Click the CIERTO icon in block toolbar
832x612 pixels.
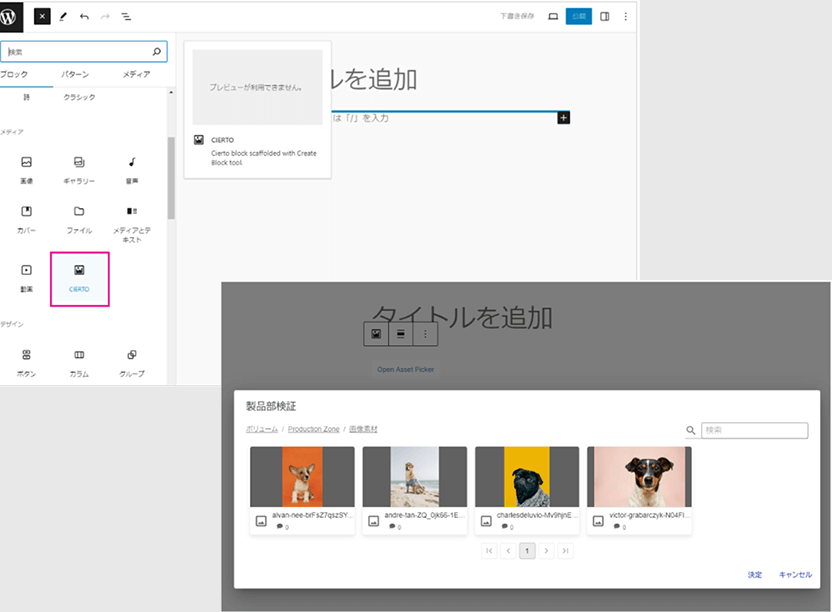(x=376, y=334)
